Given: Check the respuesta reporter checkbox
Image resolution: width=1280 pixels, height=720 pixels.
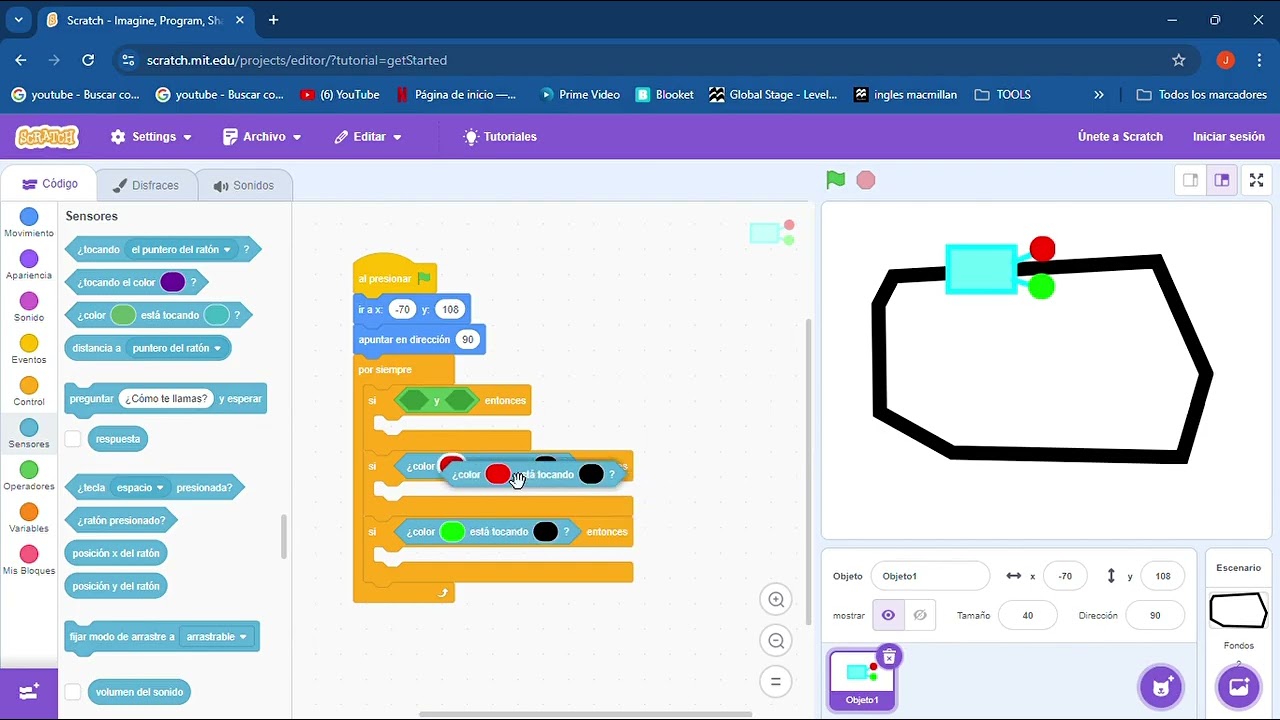Looking at the screenshot, I should coord(73,439).
